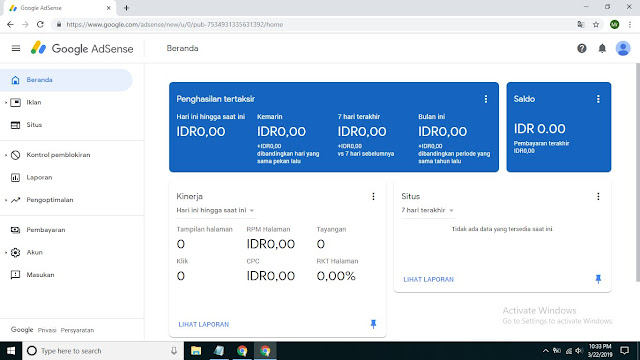Click the Laporan chart icon

click(16, 178)
